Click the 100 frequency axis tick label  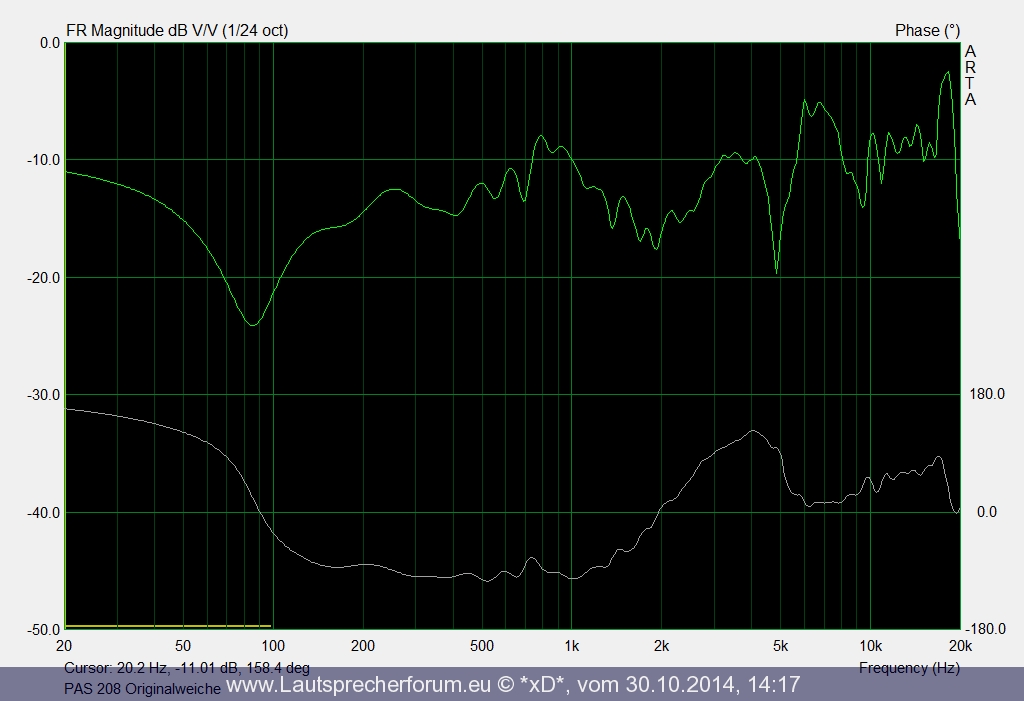(272, 645)
